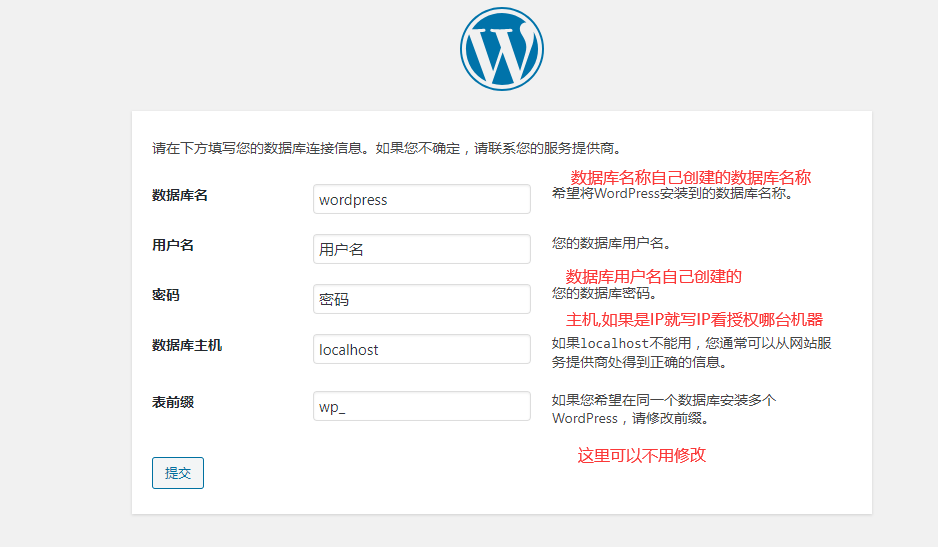
Task: Click the text 您的数据库用户名。
Action: (611, 243)
